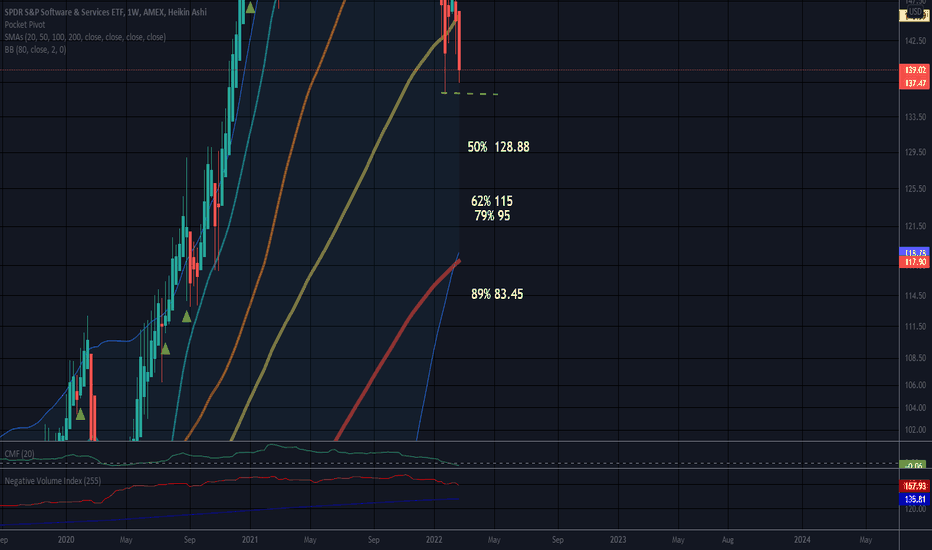This screenshot has width=932, height=550.
Task: Click the blue 136.81 NVI value tag
Action: tap(915, 499)
